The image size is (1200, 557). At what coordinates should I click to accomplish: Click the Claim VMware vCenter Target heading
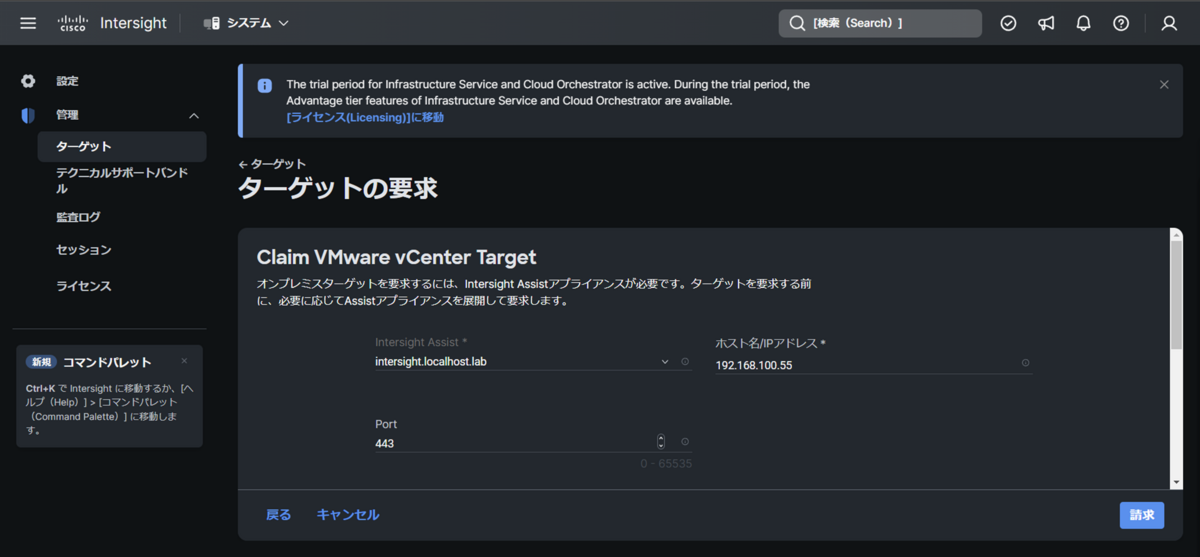[x=397, y=257]
